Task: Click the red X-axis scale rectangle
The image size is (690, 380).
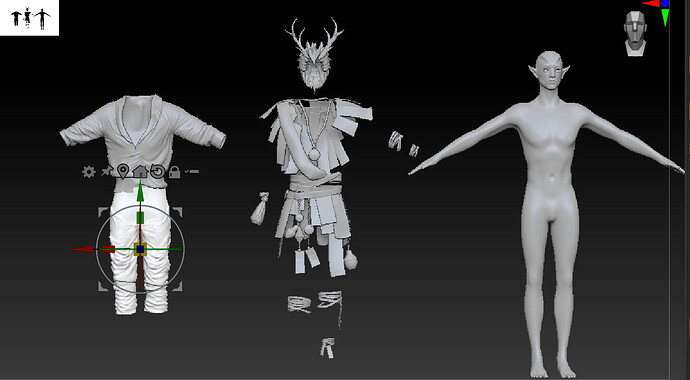Action: click(x=109, y=249)
